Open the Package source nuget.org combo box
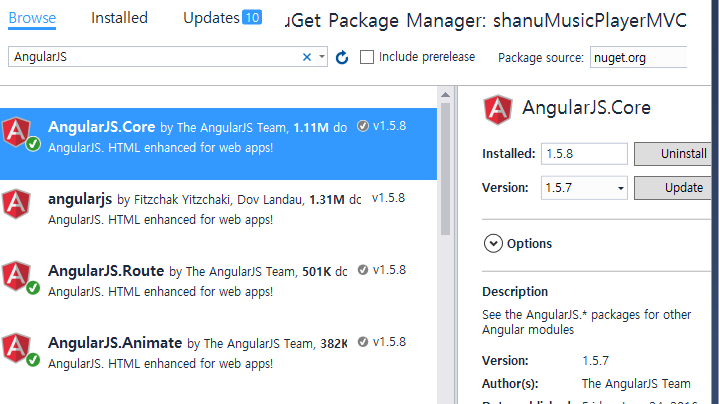Image resolution: width=719 pixels, height=404 pixels. (638, 57)
